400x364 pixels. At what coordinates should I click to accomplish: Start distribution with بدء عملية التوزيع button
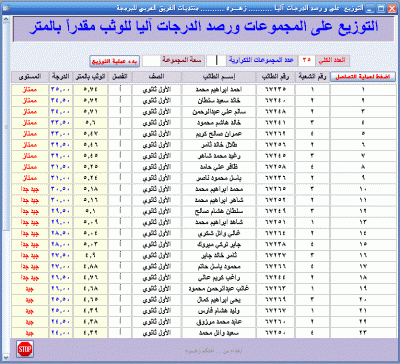pos(115,61)
